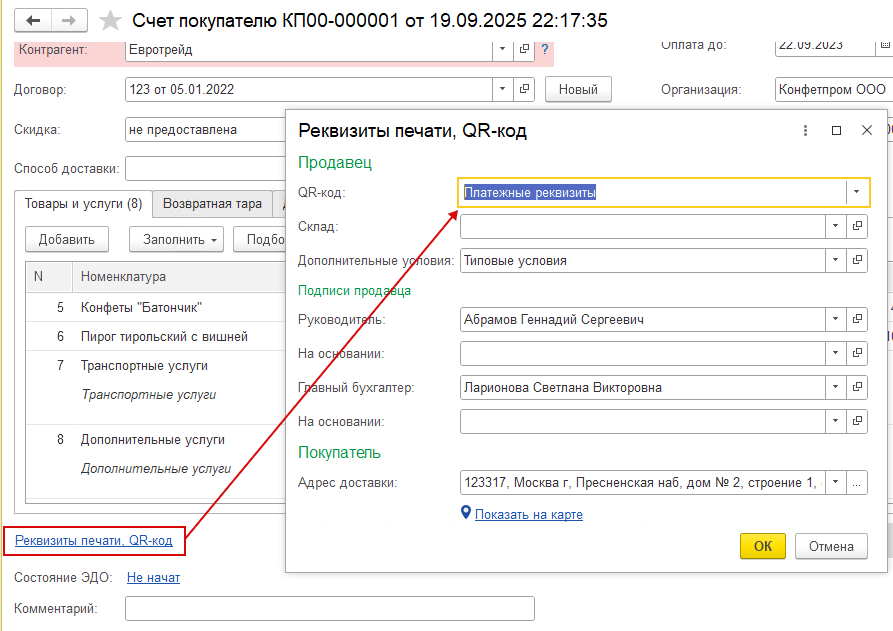Open Главный бухгалтер card via its icon
The height and width of the screenshot is (631, 893).
click(857, 386)
